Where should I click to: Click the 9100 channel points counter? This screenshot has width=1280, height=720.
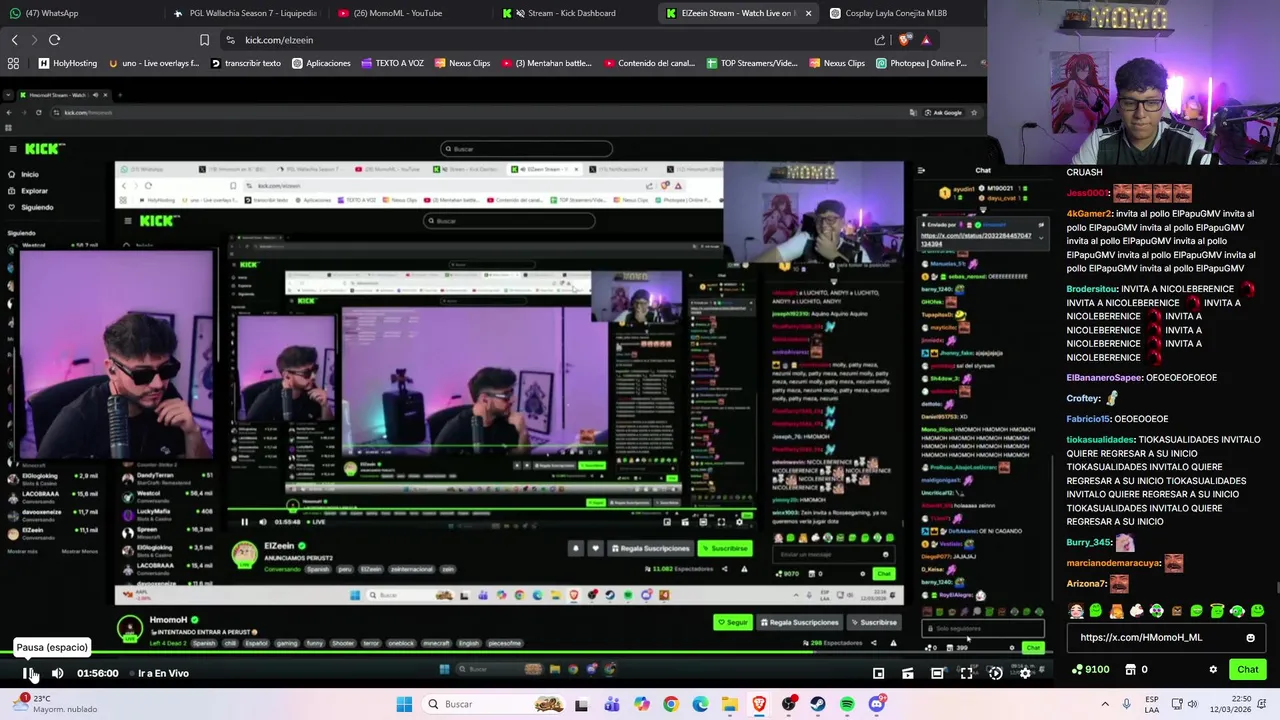tap(1090, 669)
